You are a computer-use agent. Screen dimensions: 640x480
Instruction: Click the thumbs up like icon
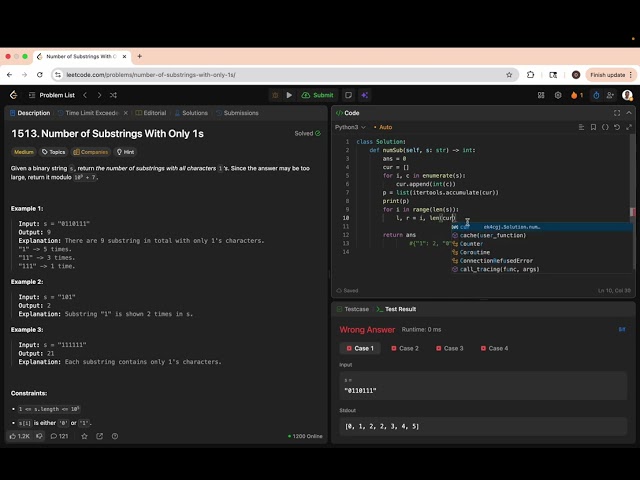[x=15, y=436]
